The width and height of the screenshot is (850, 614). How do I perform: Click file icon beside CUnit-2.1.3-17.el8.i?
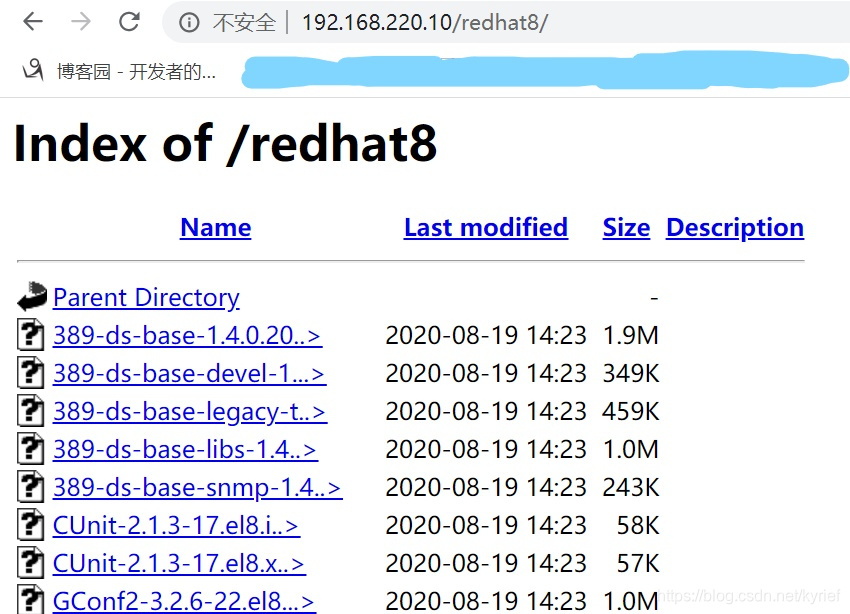[x=30, y=523]
